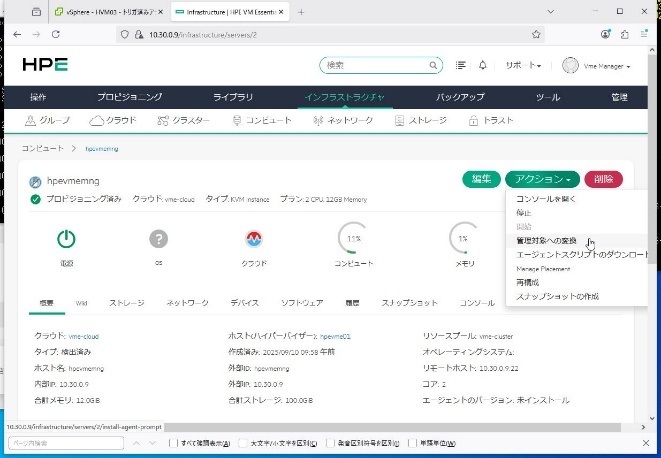Toggle 大文字/小文字を区別 checkbox
Image resolution: width=661 pixels, height=458 pixels.
coord(243,443)
